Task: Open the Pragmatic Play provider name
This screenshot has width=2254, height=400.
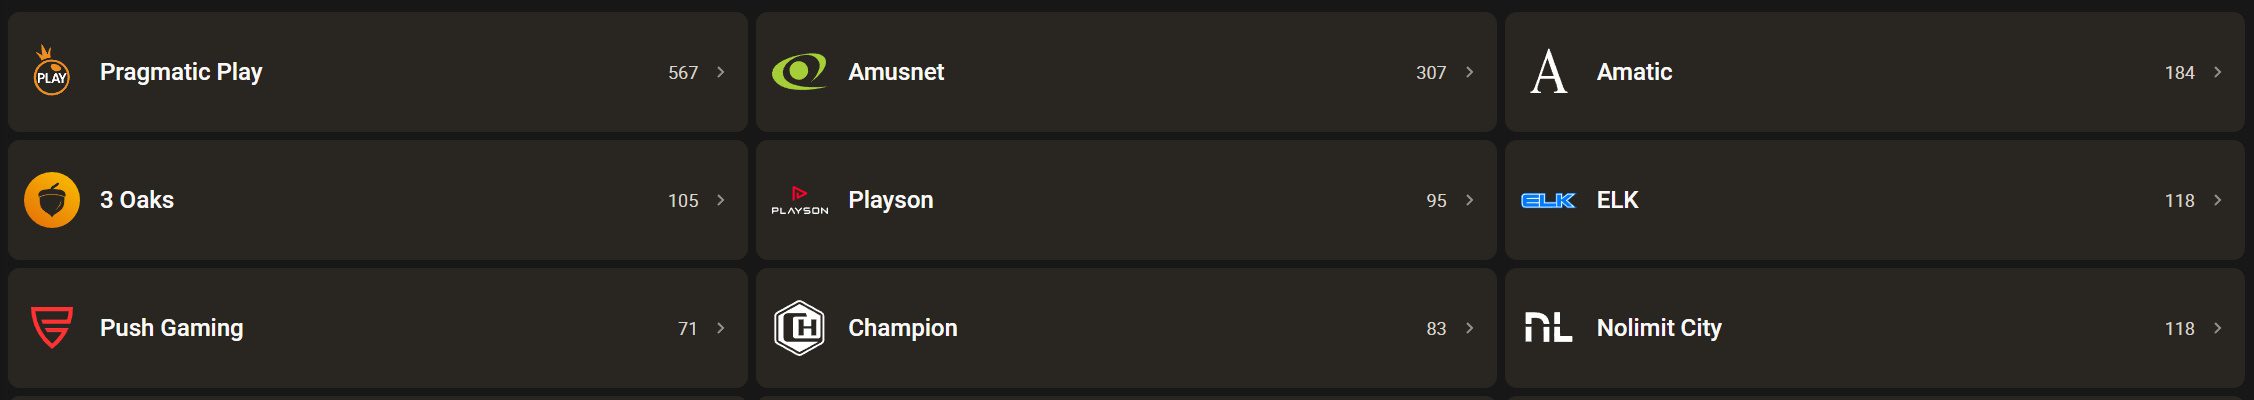Action: point(181,72)
